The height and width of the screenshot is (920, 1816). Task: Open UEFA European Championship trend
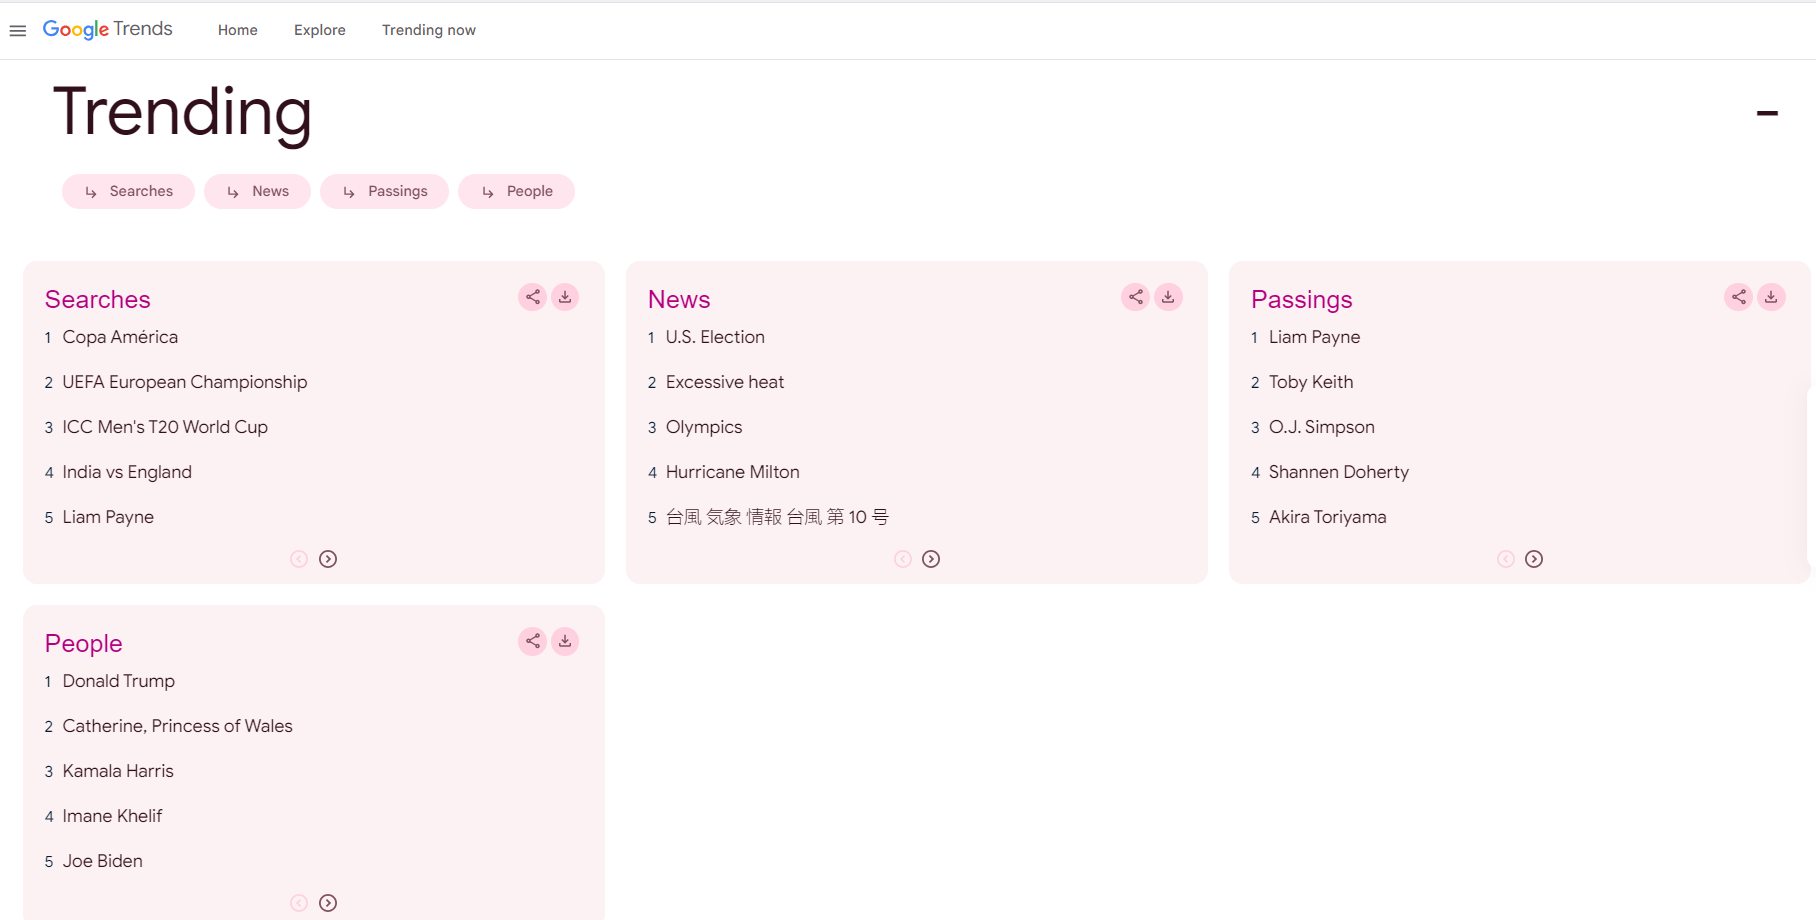[185, 382]
